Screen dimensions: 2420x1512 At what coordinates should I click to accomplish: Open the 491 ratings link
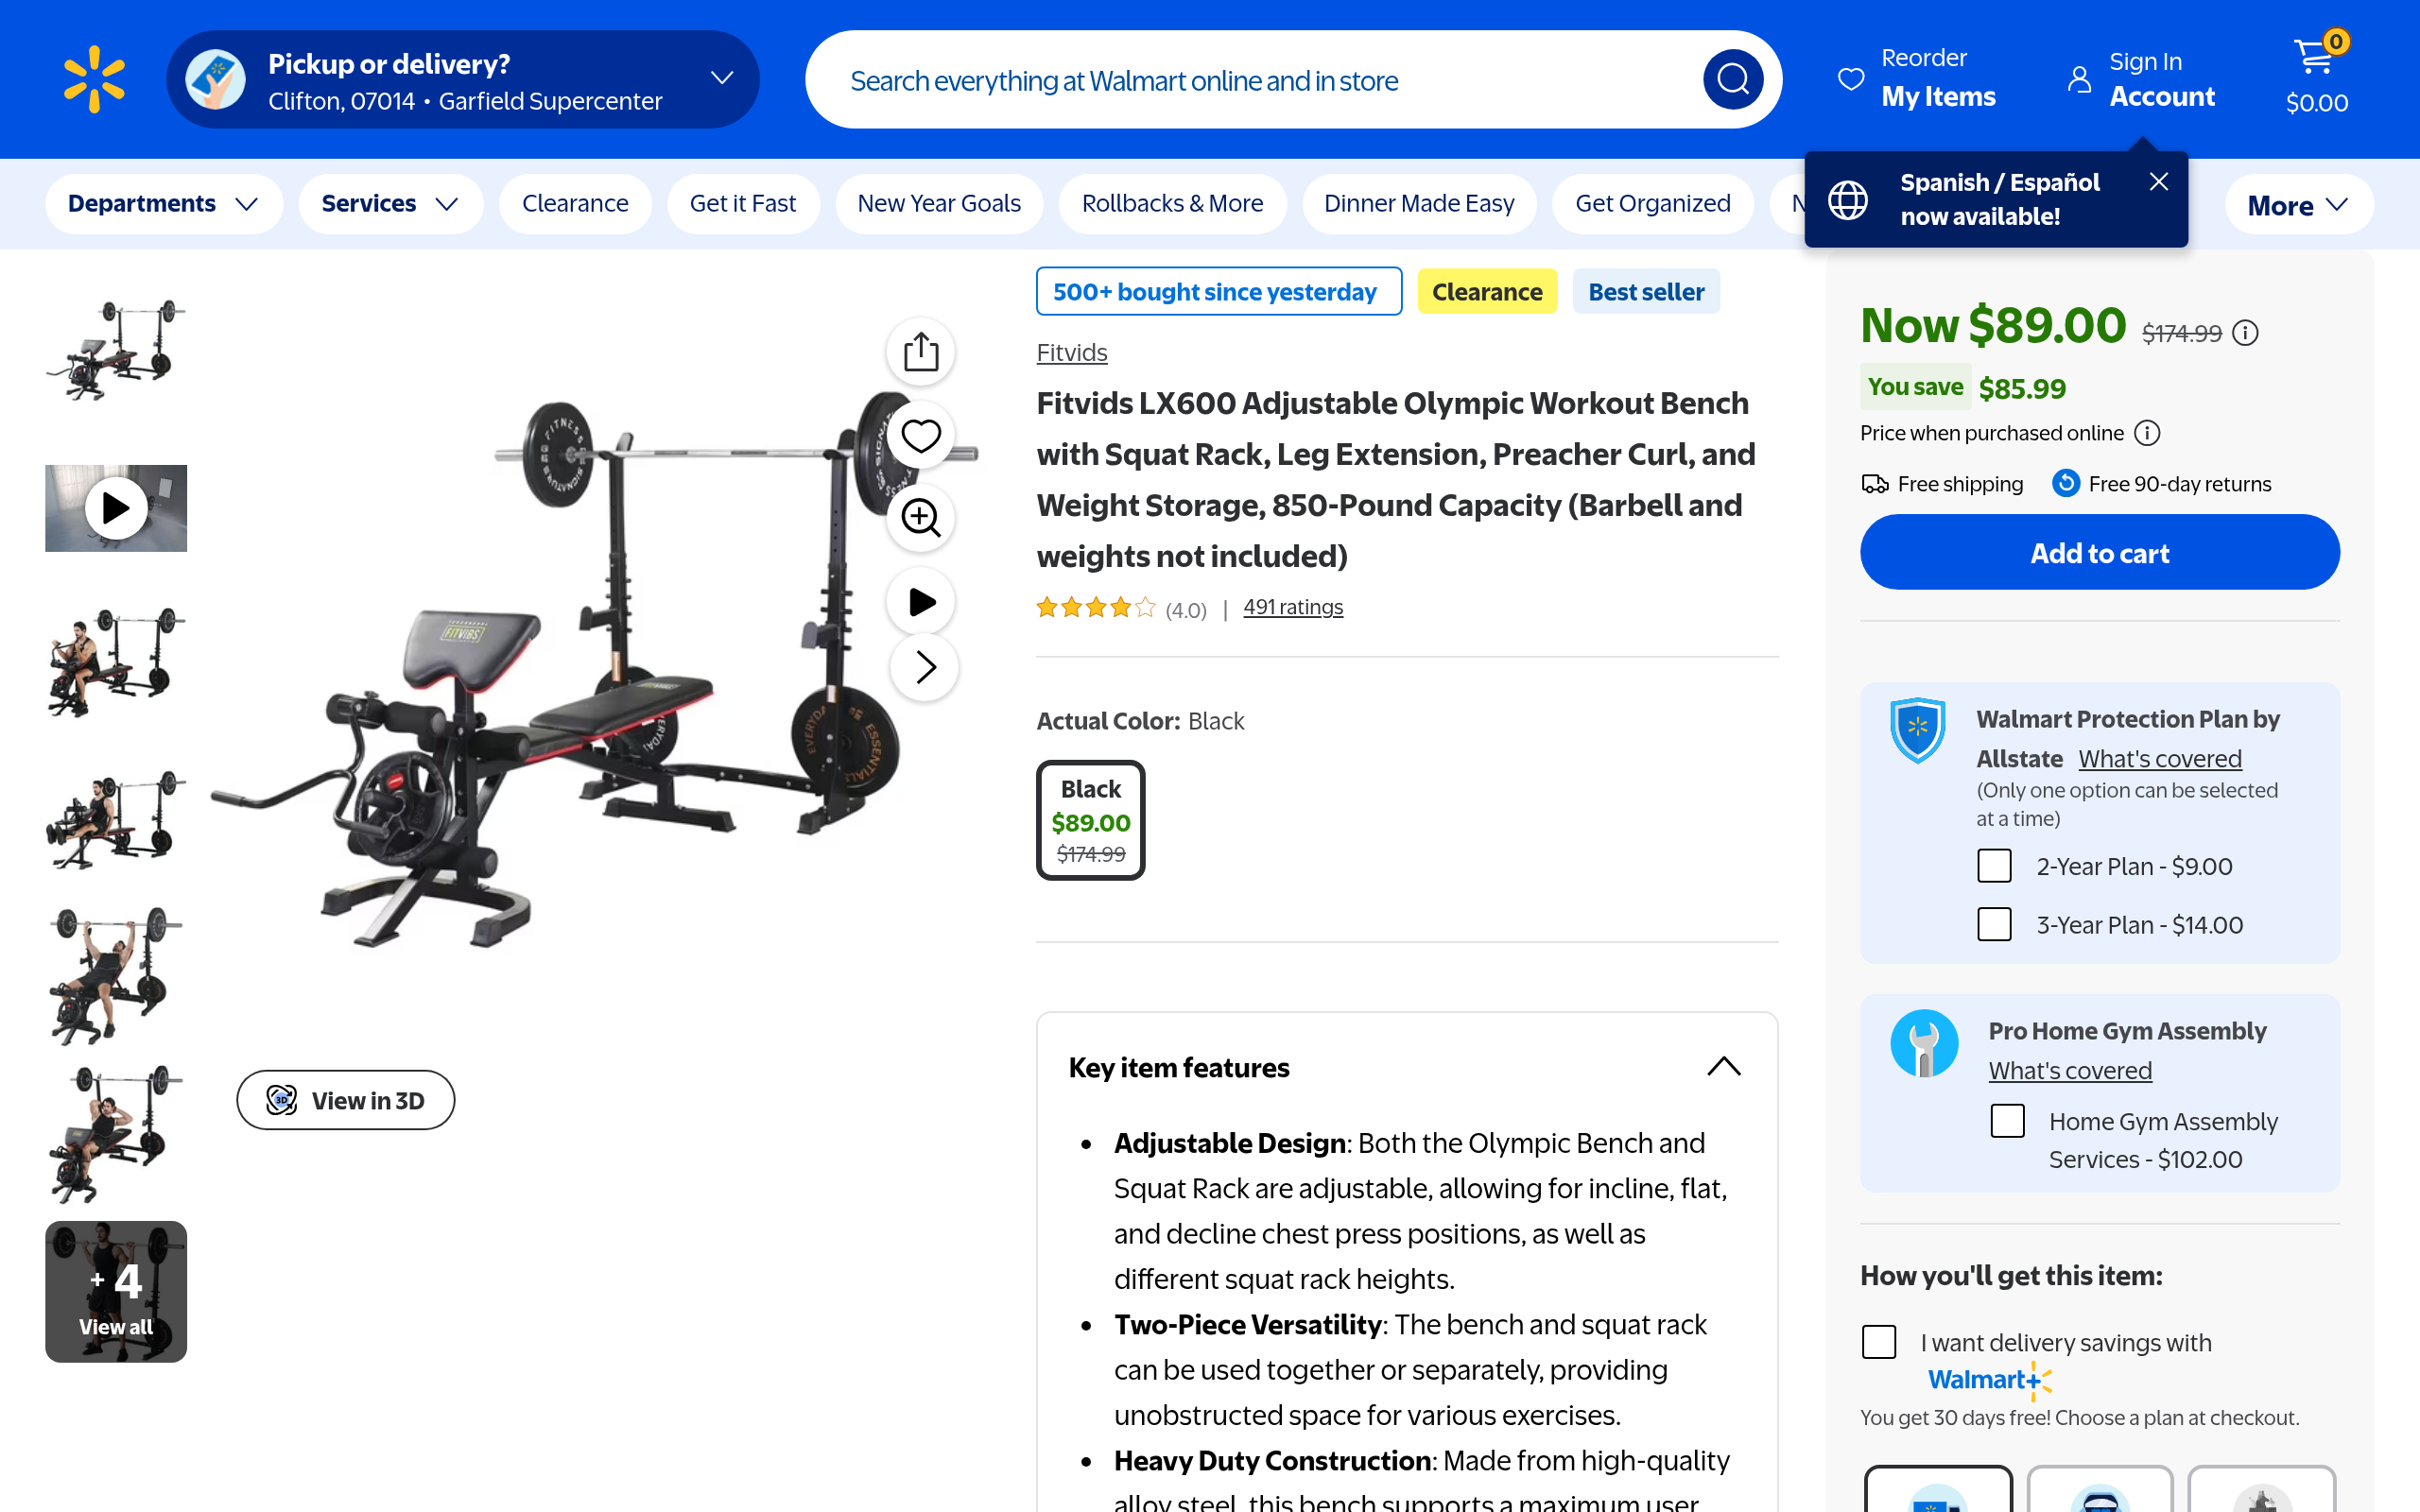1292,607
